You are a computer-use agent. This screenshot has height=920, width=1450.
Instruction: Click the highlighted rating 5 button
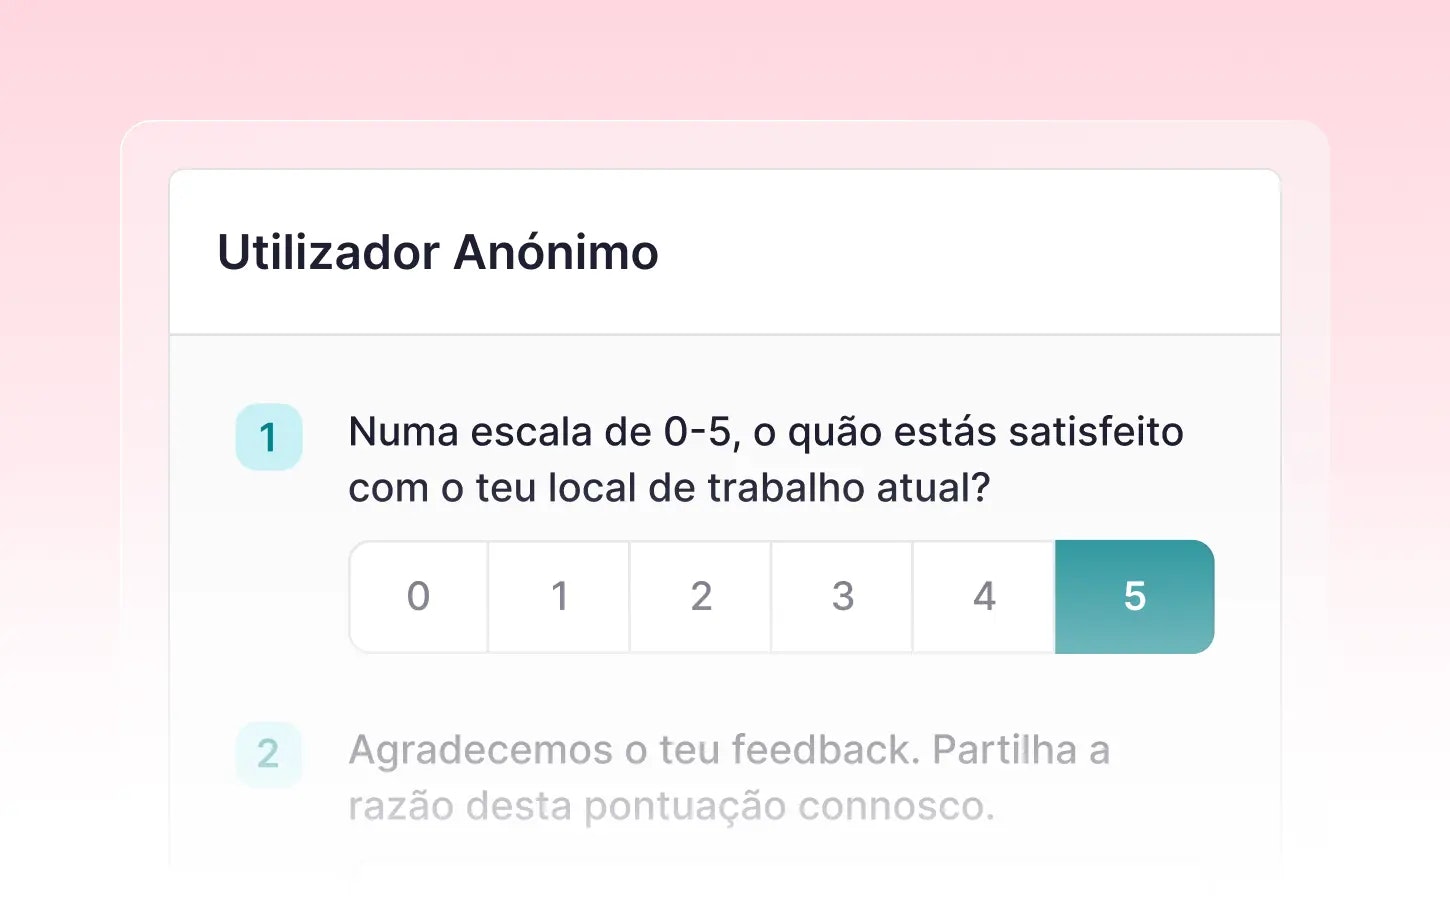click(x=1134, y=597)
